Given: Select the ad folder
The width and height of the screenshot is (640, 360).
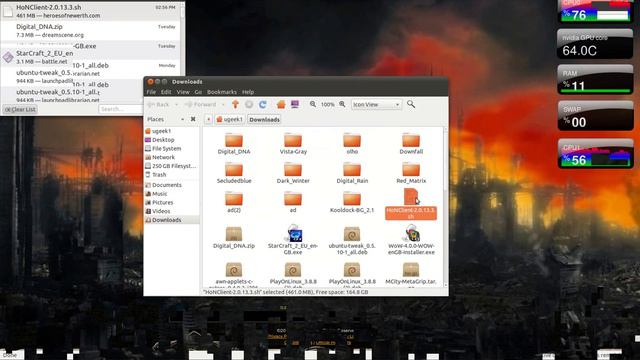Looking at the screenshot, I should tap(293, 202).
